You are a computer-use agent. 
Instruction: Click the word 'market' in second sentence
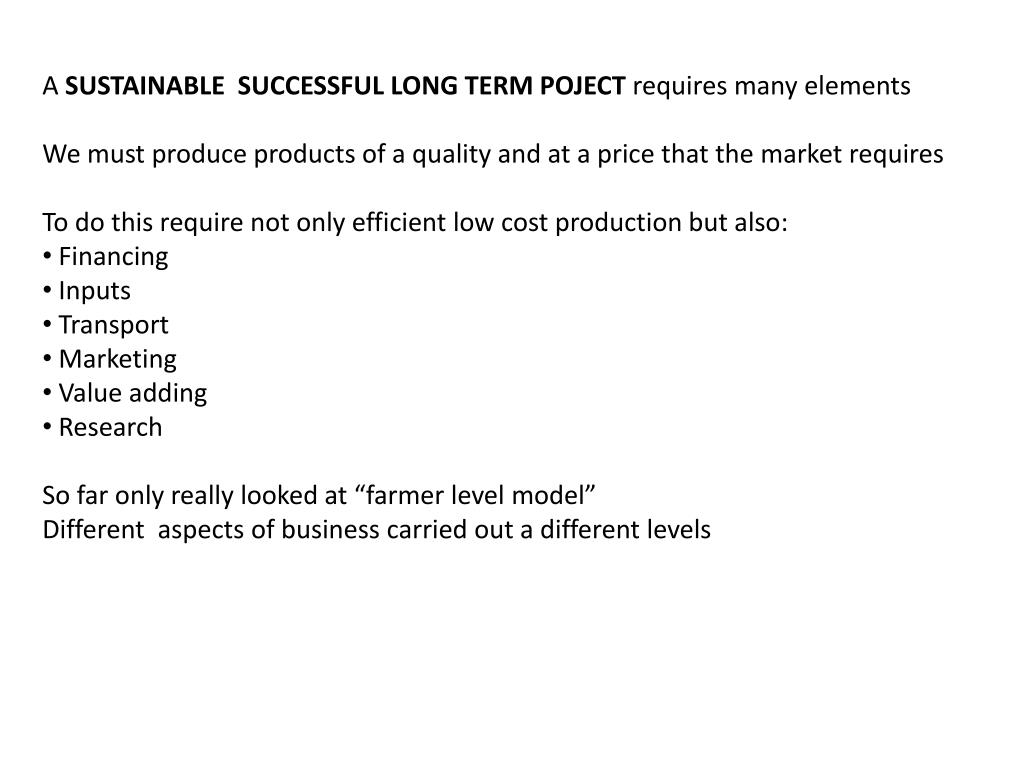tap(801, 154)
